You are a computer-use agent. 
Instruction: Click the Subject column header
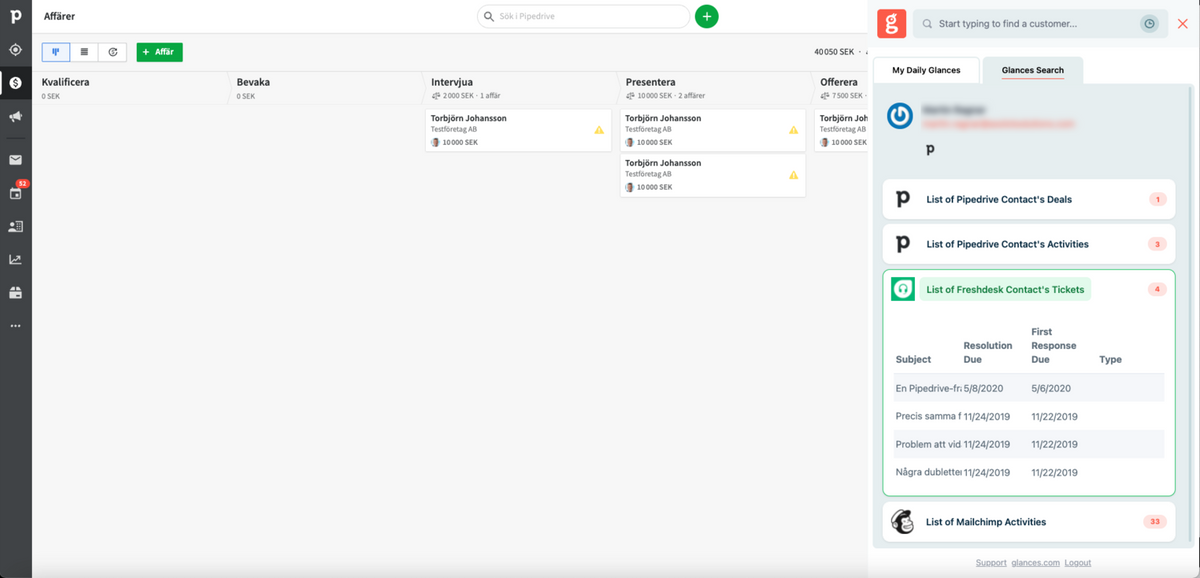pyautogui.click(x=913, y=359)
